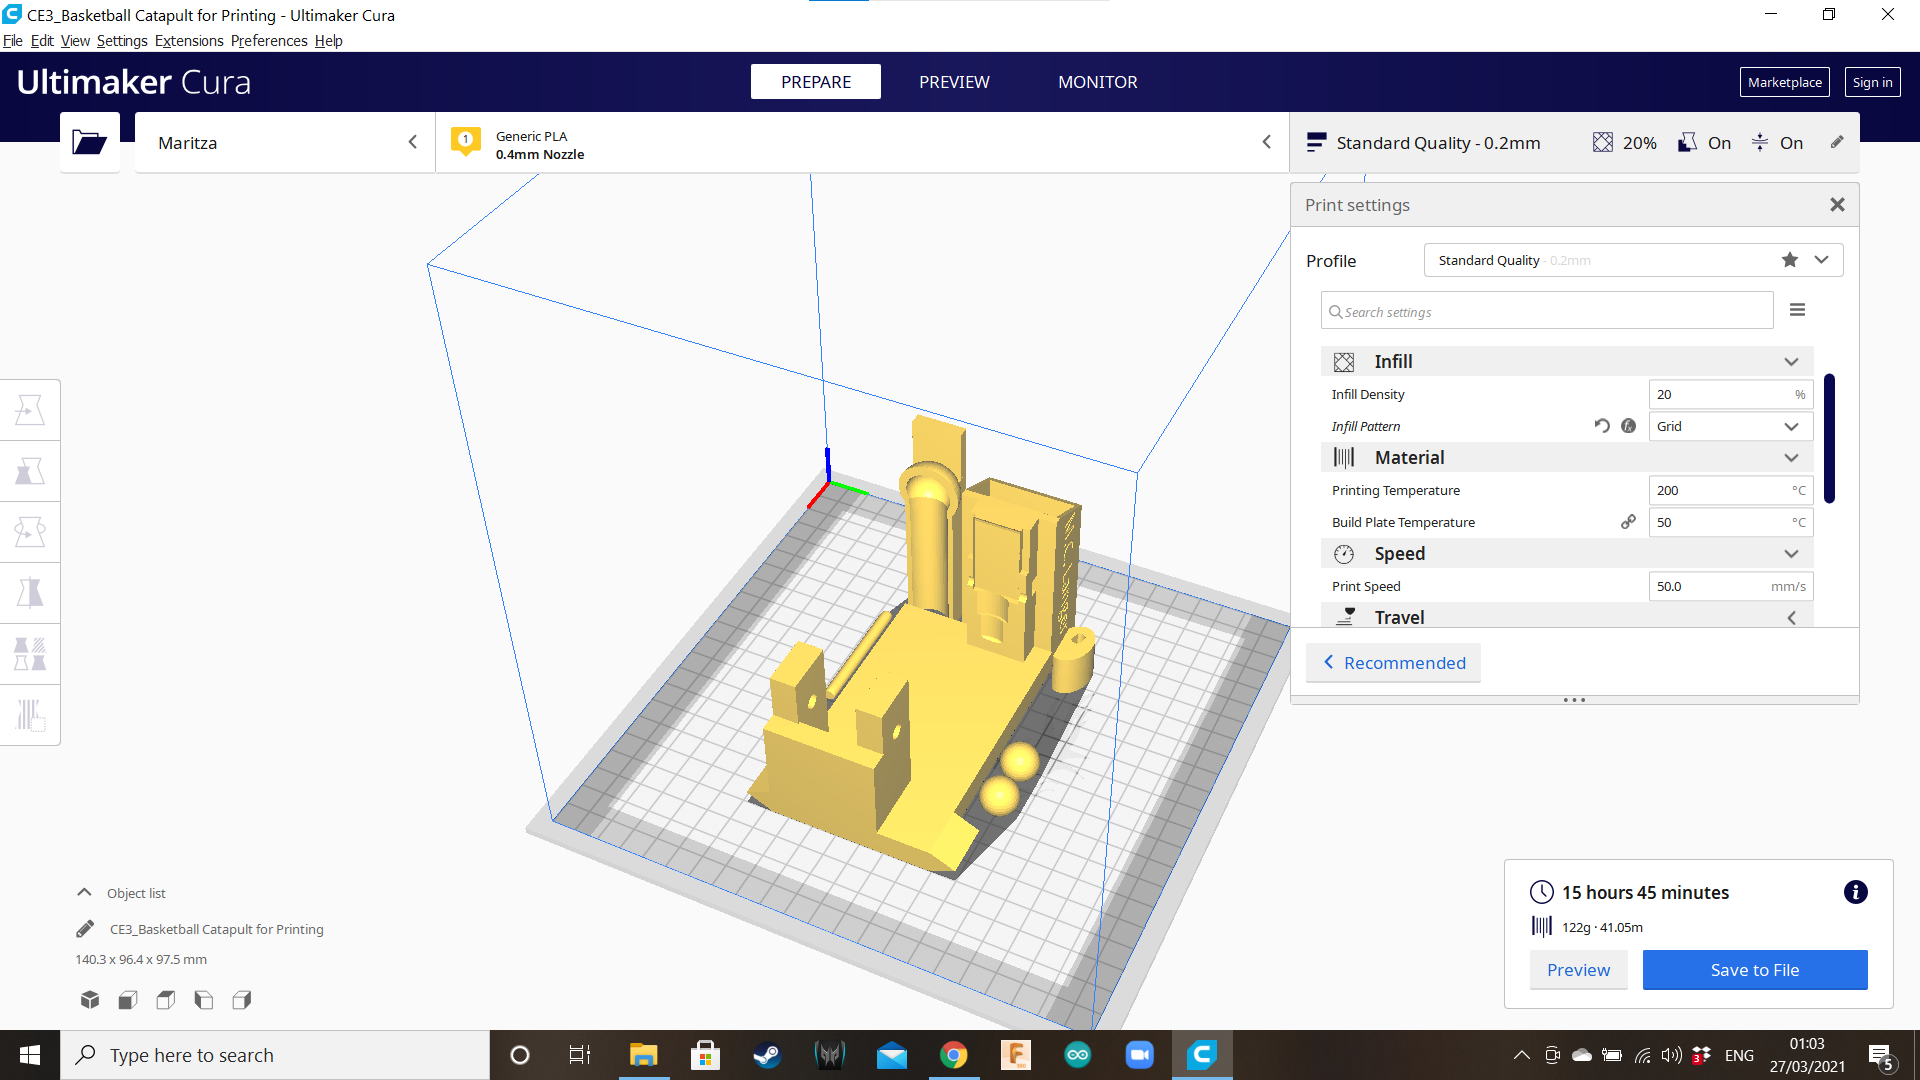Click the 3D view cube icon
Screen dimensions: 1920x1080
[90, 999]
